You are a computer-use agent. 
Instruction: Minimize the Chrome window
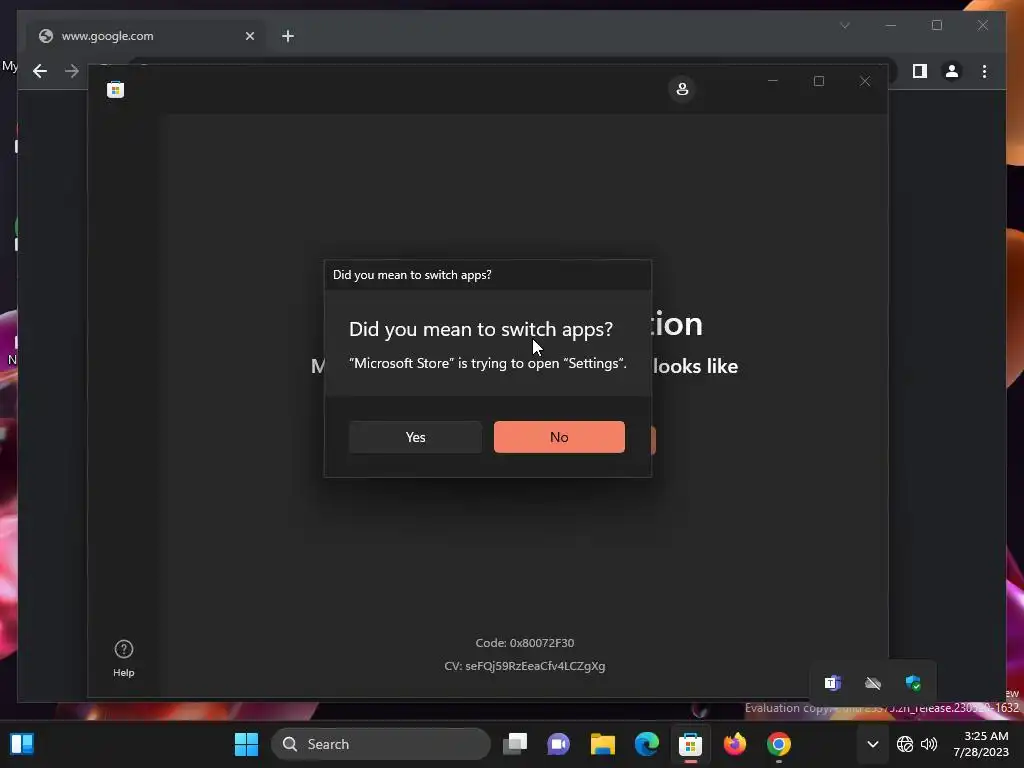891,25
